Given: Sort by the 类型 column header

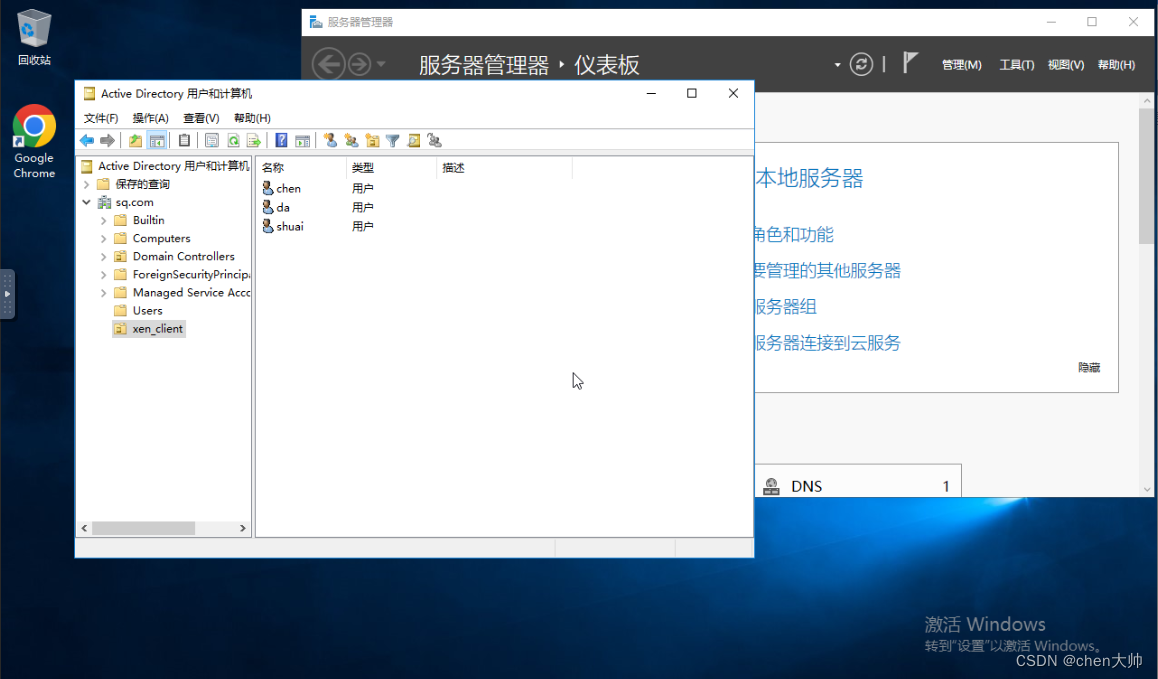Looking at the screenshot, I should tap(391, 168).
